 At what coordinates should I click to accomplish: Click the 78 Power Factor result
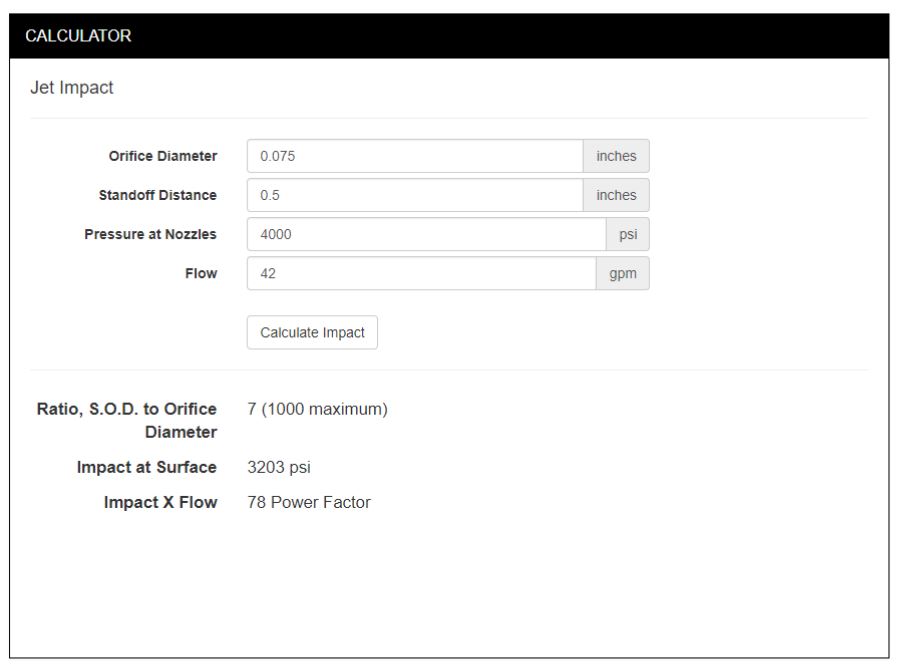coord(309,502)
